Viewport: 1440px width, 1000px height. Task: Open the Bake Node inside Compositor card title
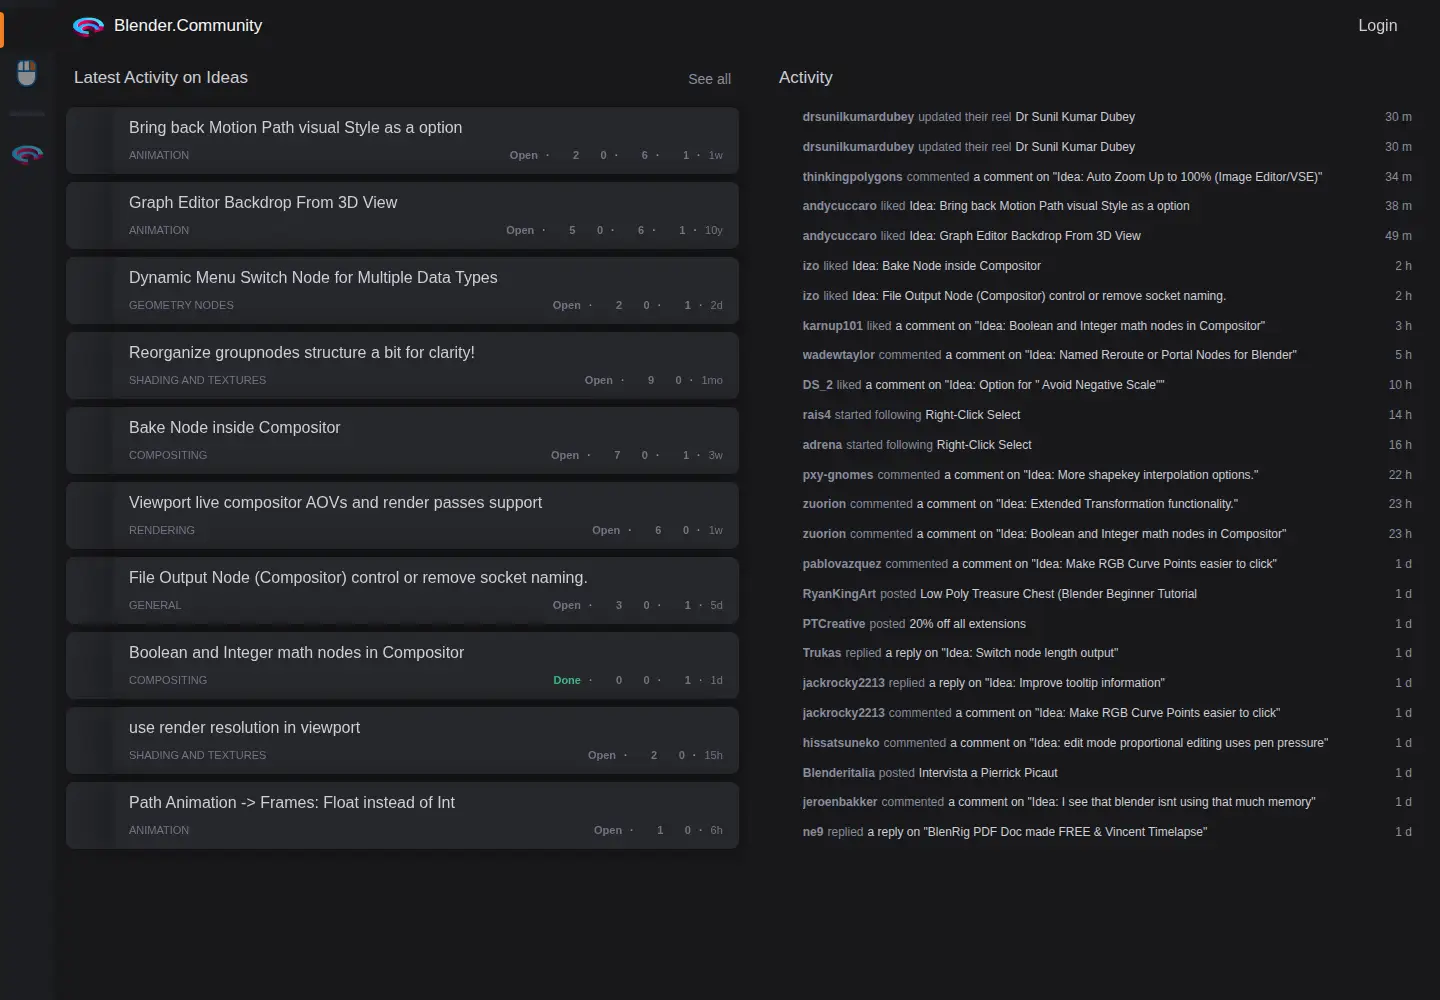[x=234, y=428]
